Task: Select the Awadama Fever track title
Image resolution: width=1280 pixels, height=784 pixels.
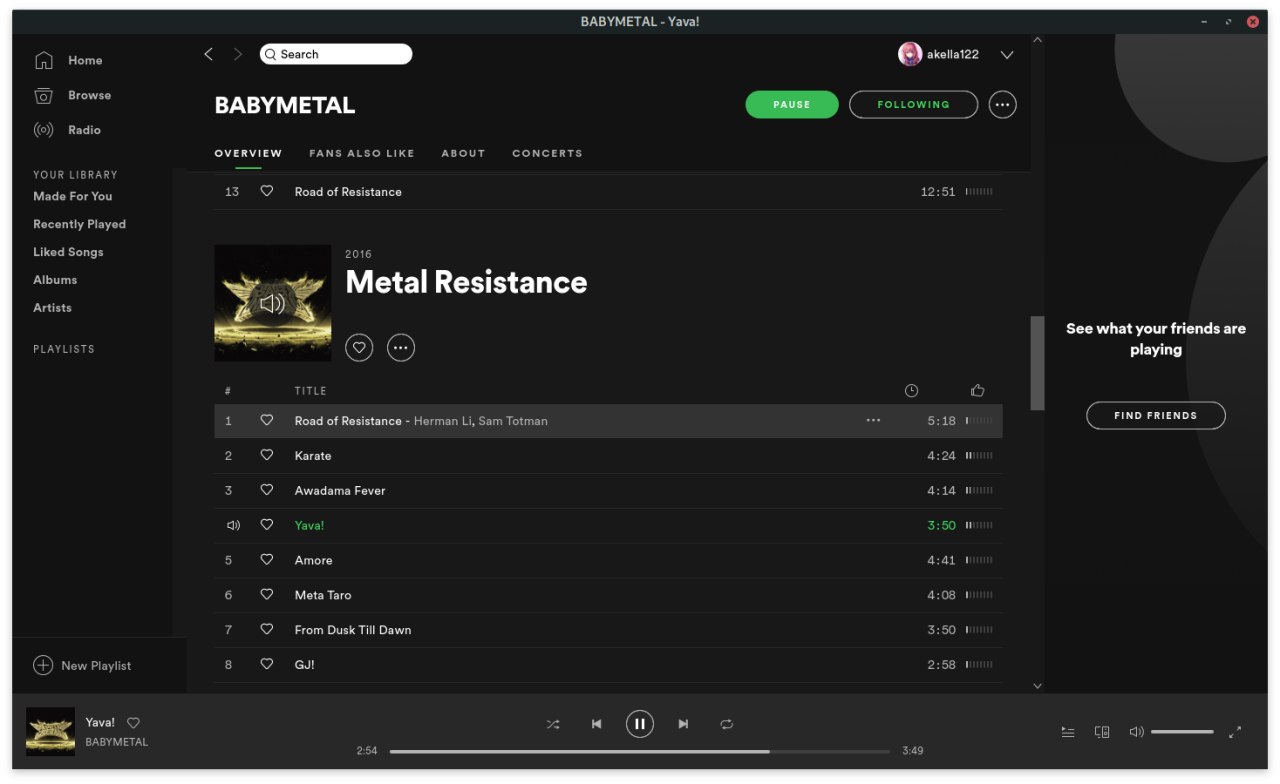Action: 340,491
